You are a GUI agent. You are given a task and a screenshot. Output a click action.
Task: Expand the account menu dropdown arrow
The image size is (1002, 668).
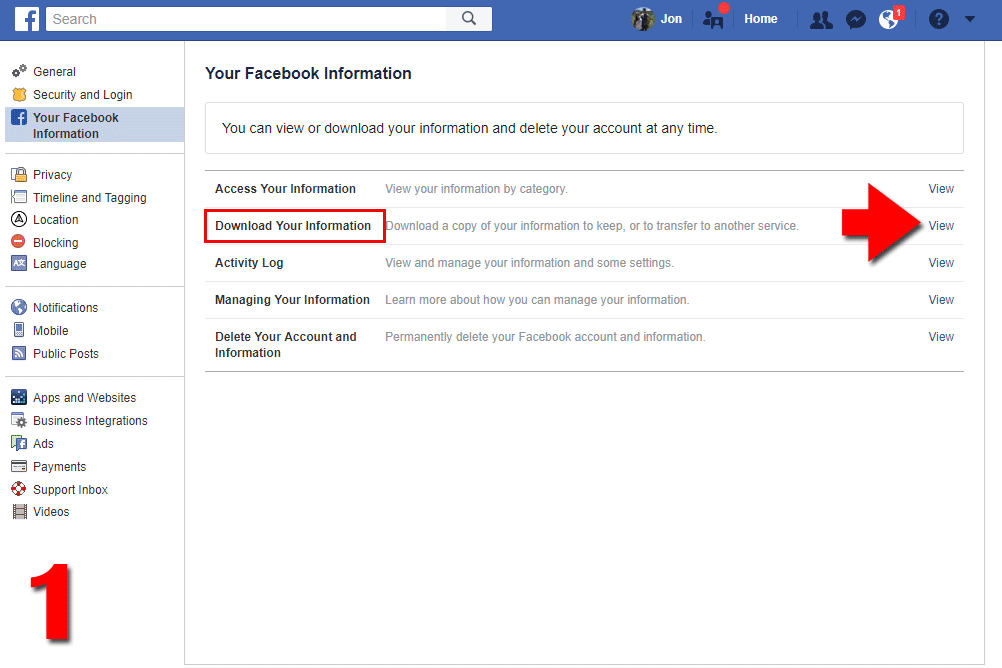[969, 19]
